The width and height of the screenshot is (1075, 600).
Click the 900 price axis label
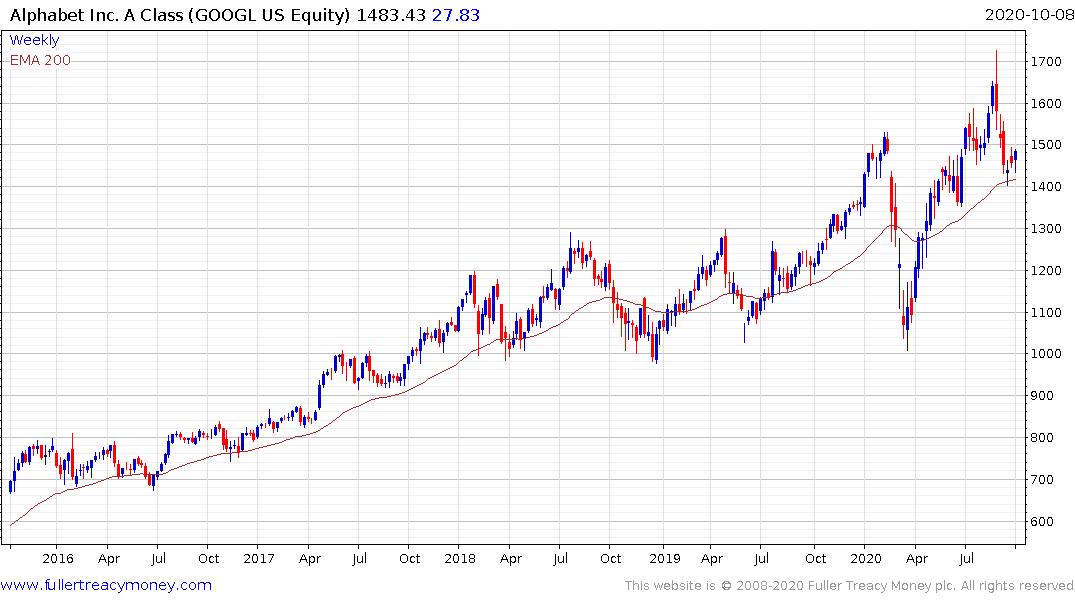pyautogui.click(x=1042, y=396)
